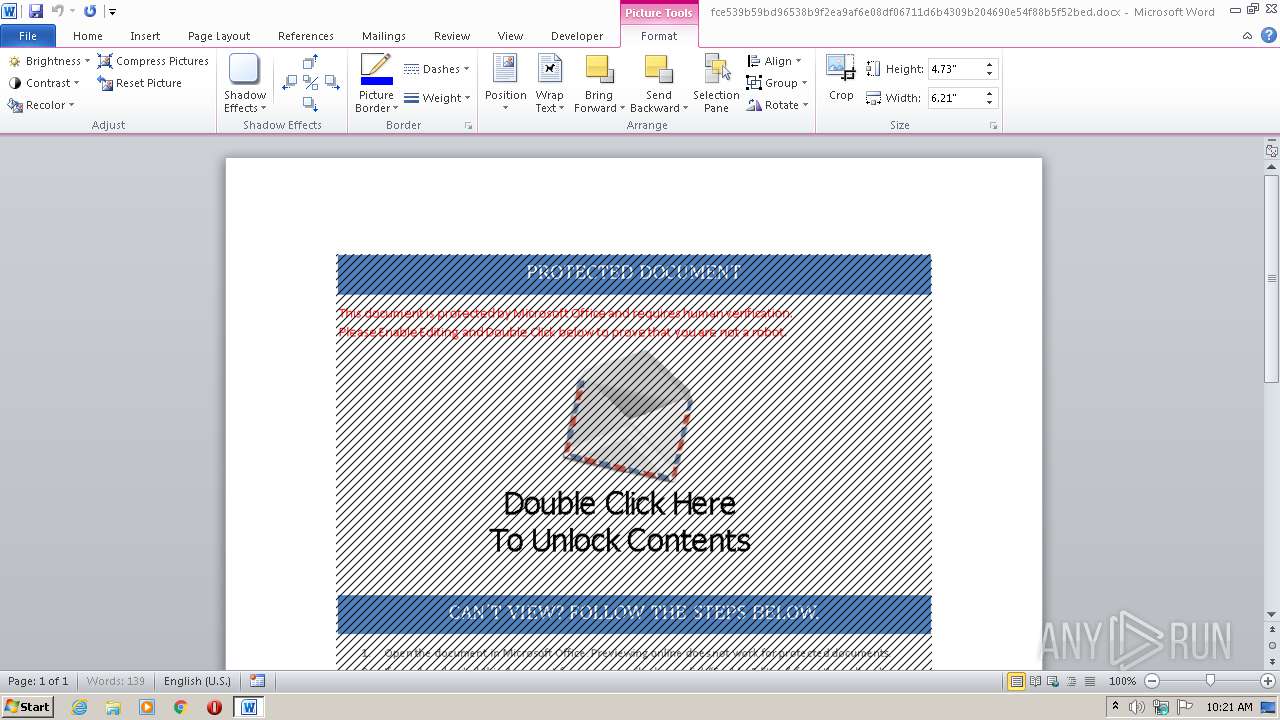Image resolution: width=1280 pixels, height=720 pixels.
Task: Open the Brightness dropdown
Action: (49, 61)
